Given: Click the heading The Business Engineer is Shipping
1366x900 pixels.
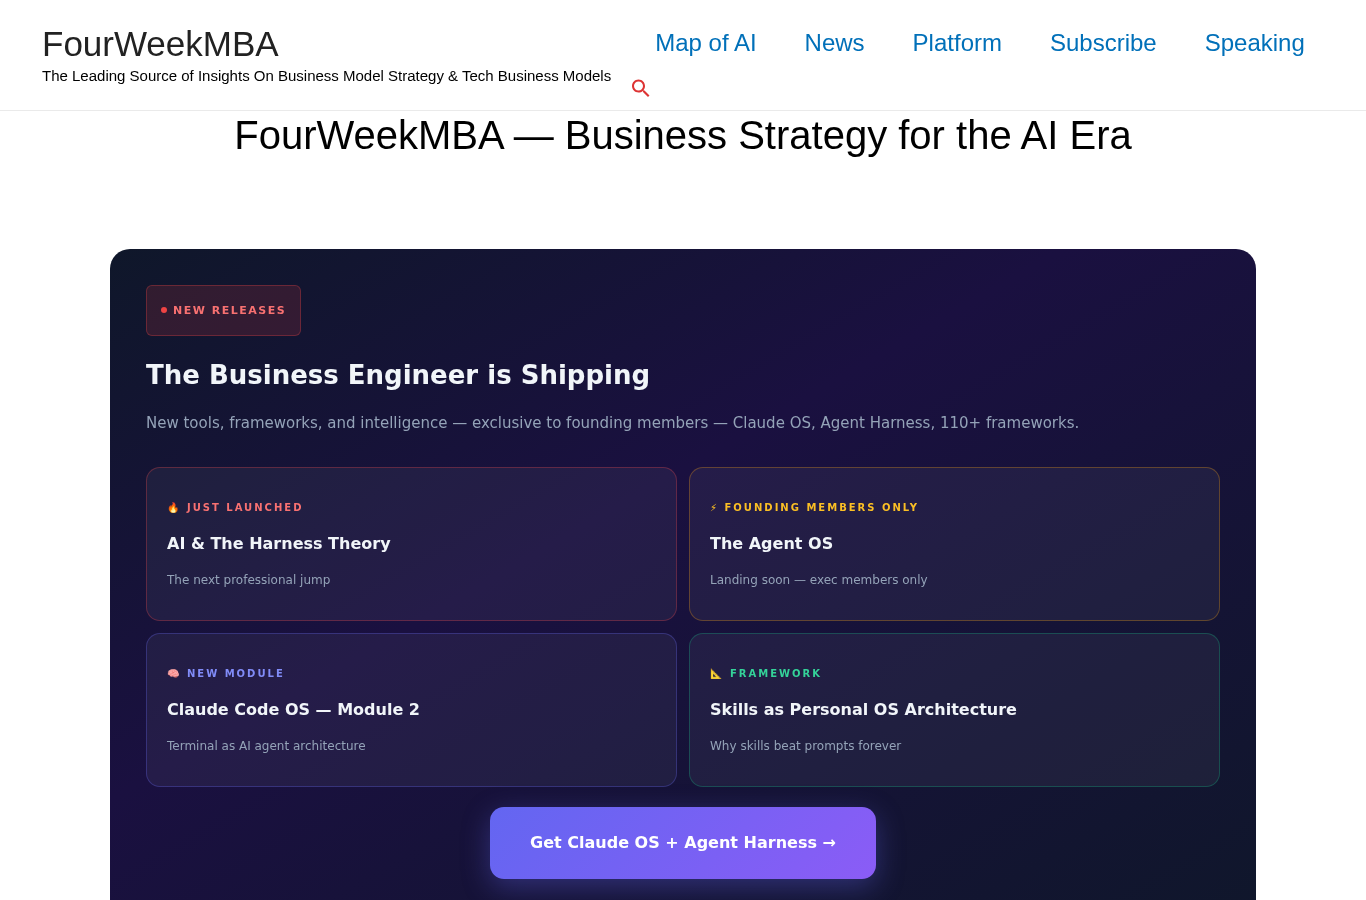Looking at the screenshot, I should click(398, 375).
